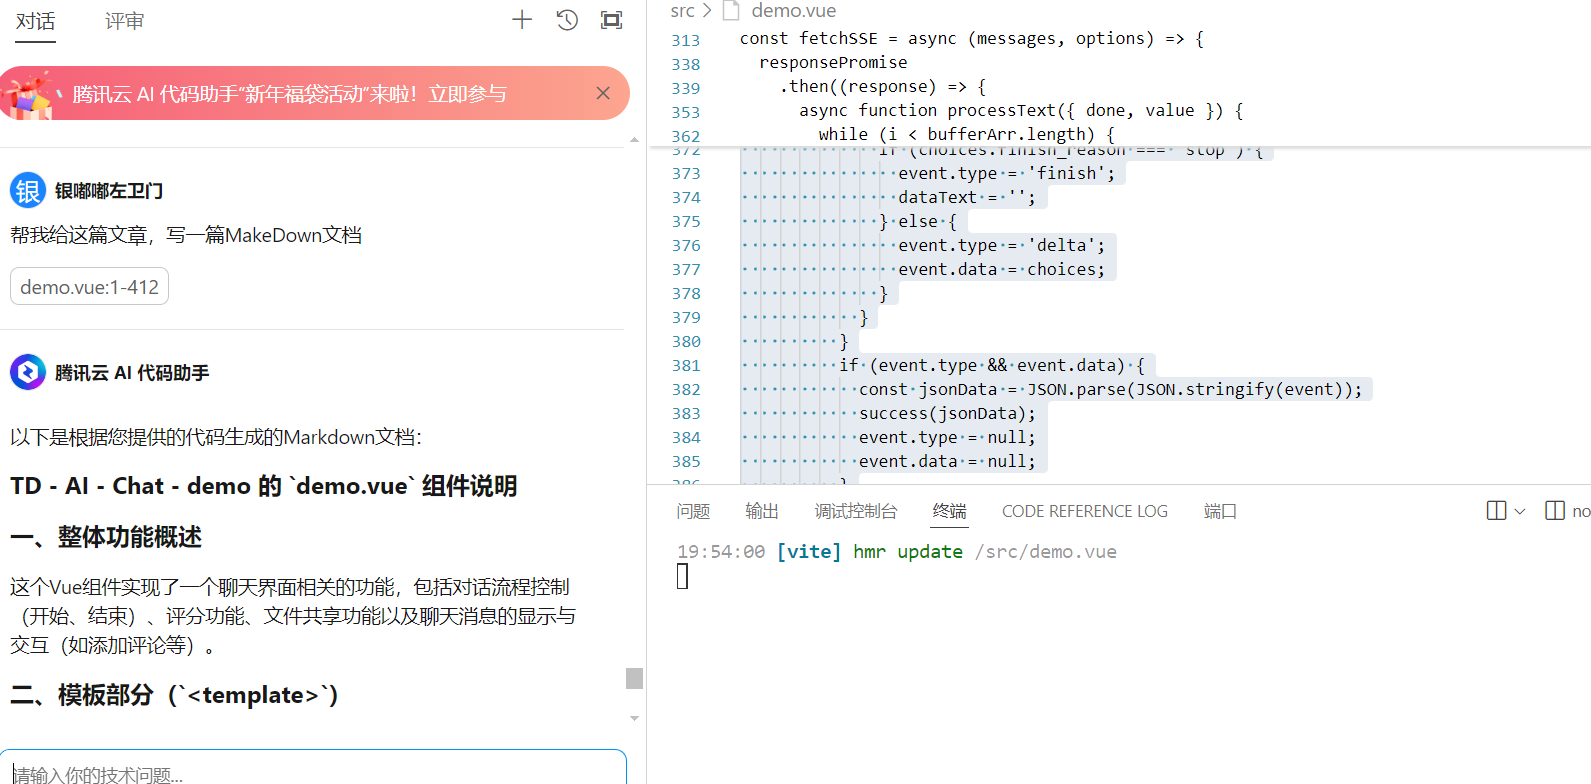Viewport: 1591px width, 784px height.
Task: Click the /src/demo.vue path in terminal
Action: pos(1046,552)
